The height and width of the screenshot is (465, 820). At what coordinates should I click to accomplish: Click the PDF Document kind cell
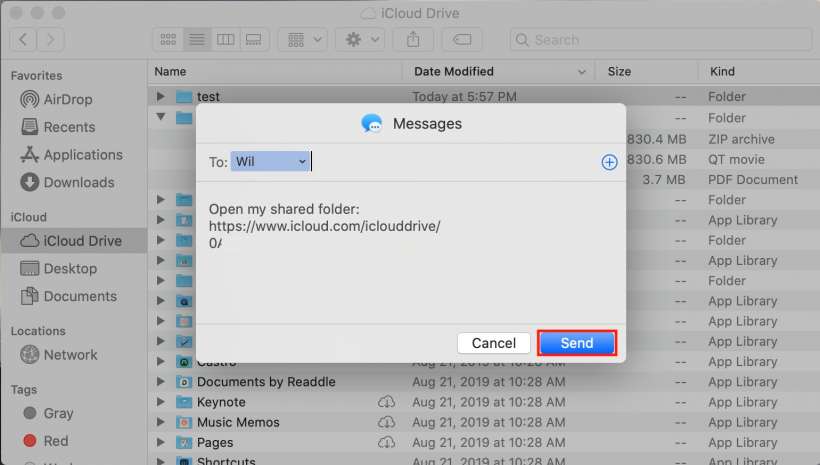click(753, 180)
